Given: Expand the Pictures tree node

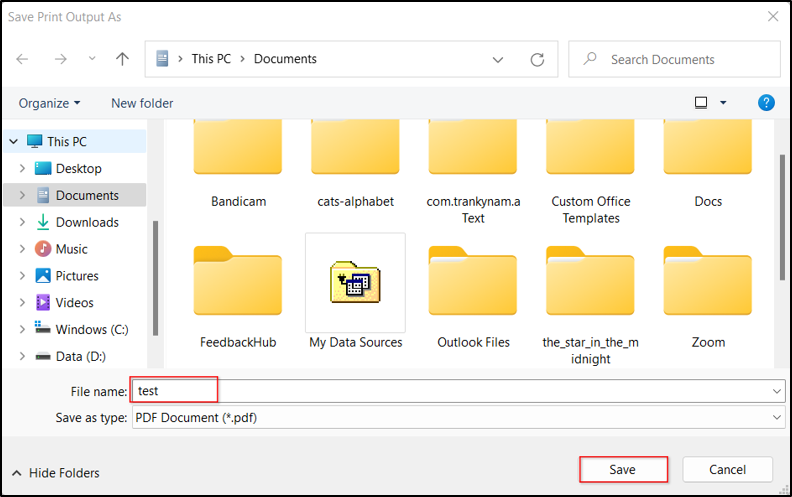Looking at the screenshot, I should click(x=22, y=275).
